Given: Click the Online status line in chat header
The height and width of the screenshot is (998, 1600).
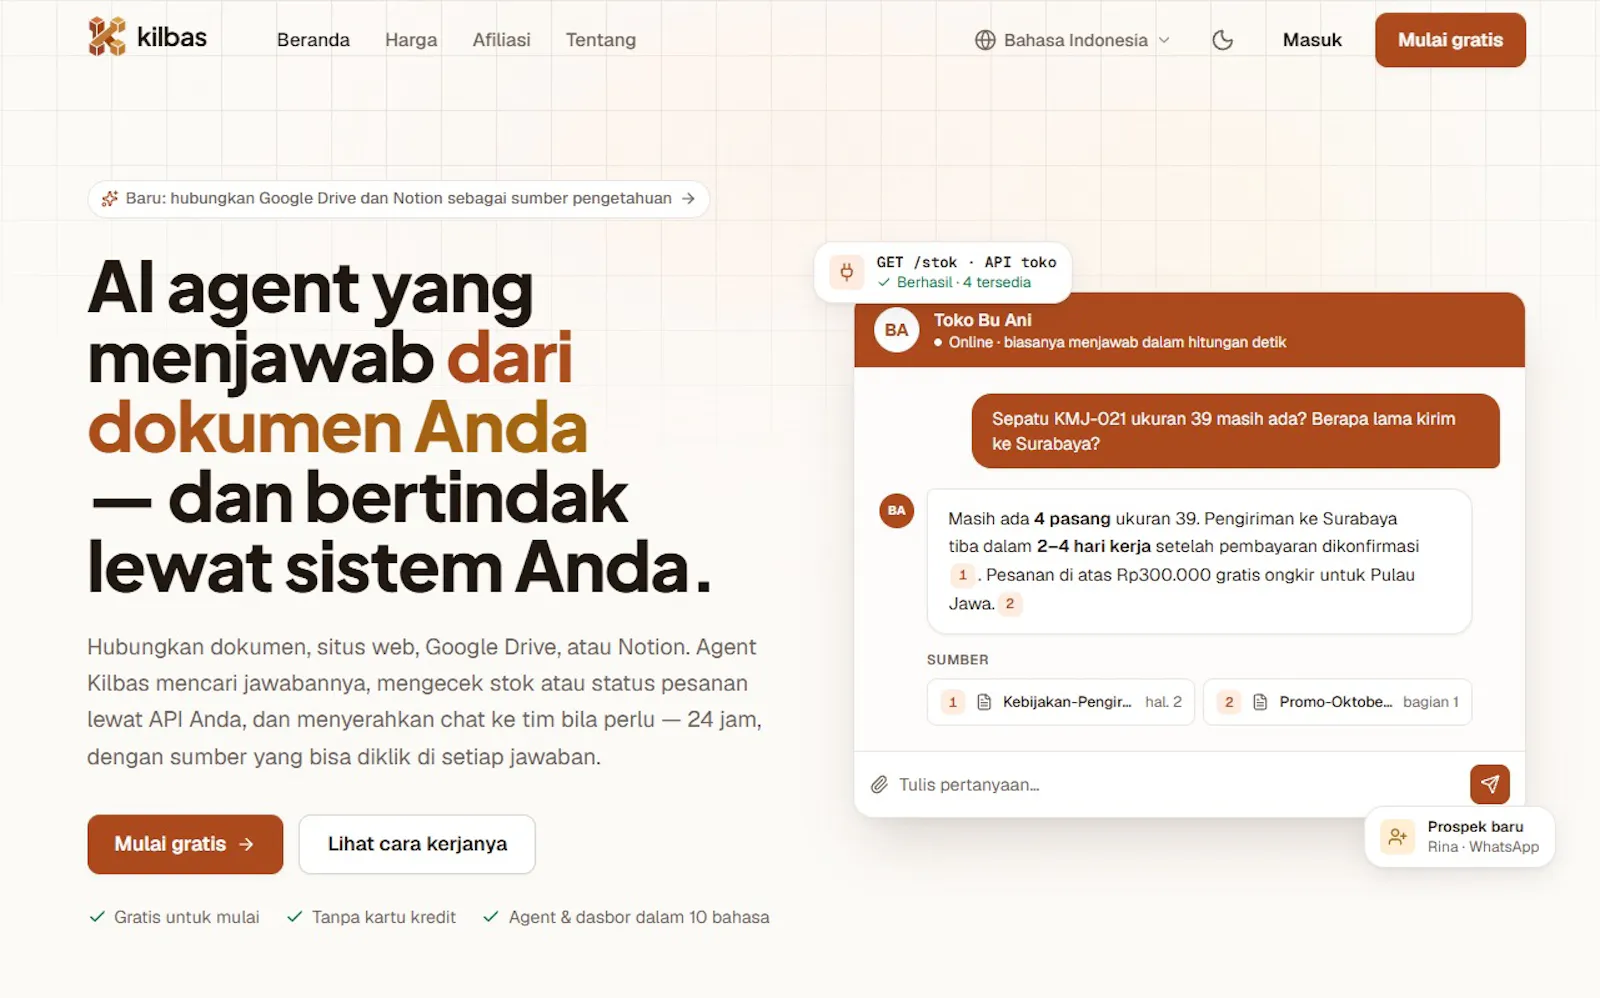Looking at the screenshot, I should coord(1110,342).
